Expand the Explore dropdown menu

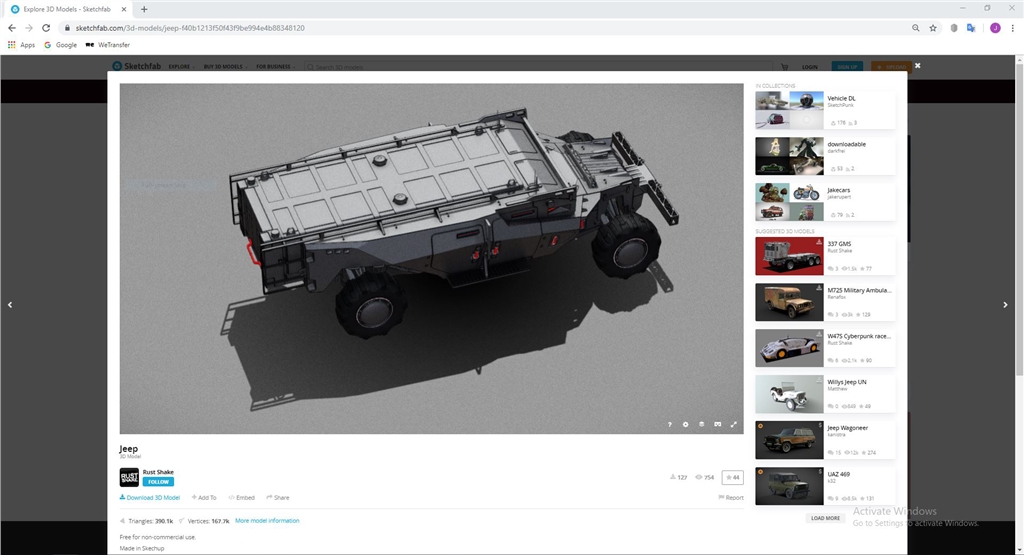tap(181, 67)
